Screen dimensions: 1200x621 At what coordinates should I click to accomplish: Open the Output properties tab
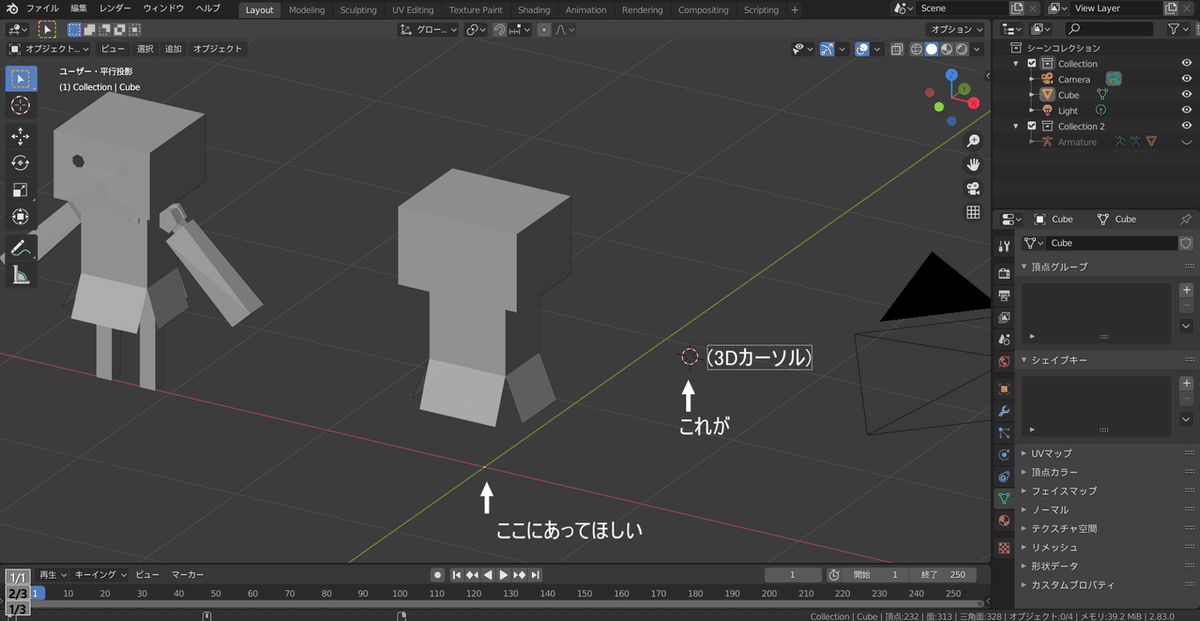1004,295
